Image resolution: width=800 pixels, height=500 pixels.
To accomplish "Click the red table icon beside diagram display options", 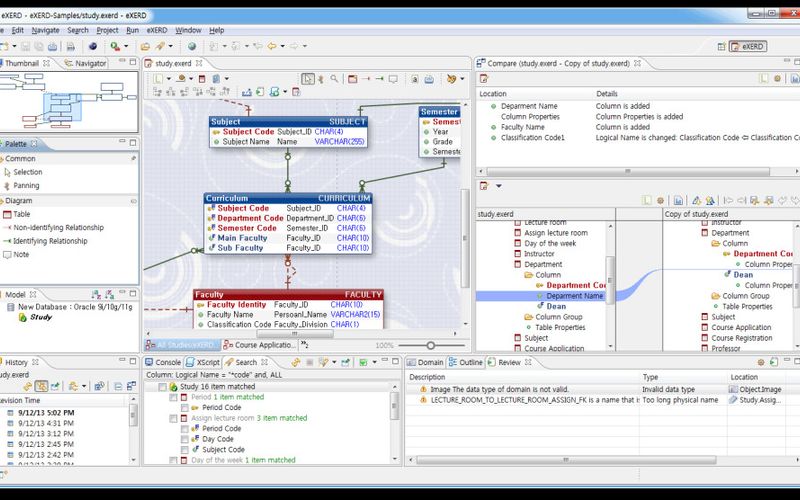I will pos(202,79).
